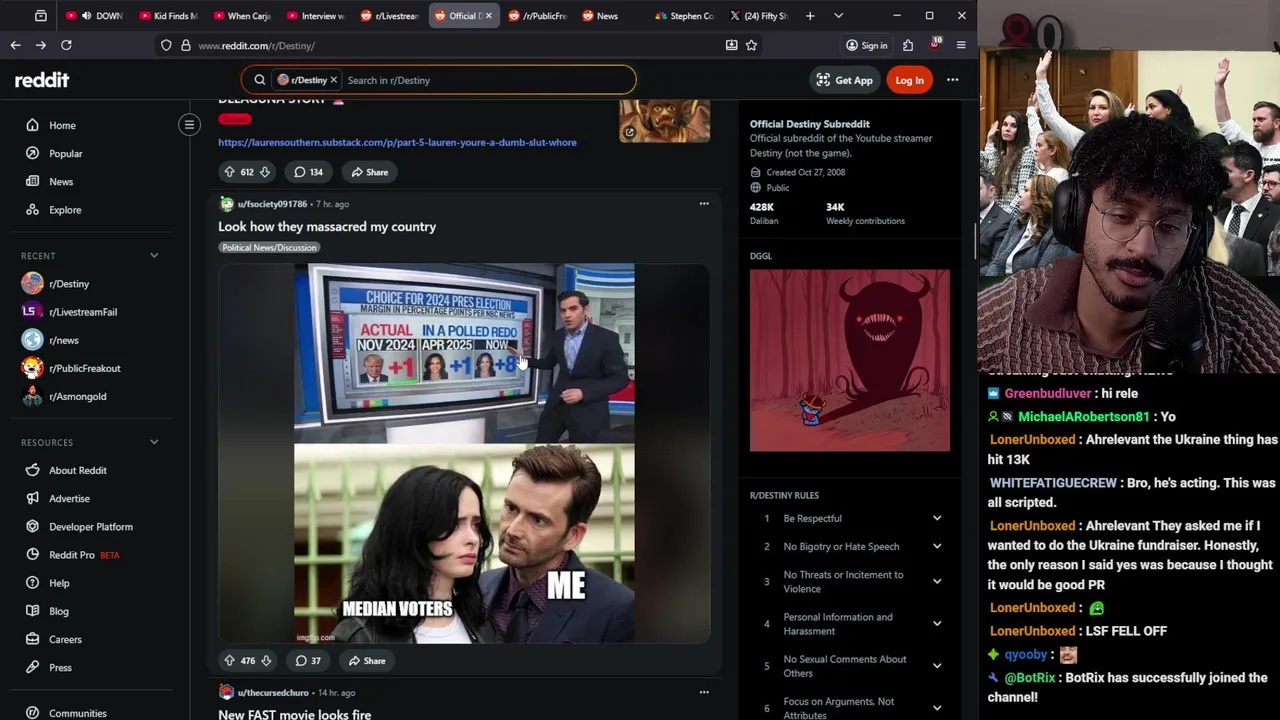Expand rule 2 'No Bigotry or Hate Speech'
This screenshot has width=1280, height=720.
click(x=937, y=546)
